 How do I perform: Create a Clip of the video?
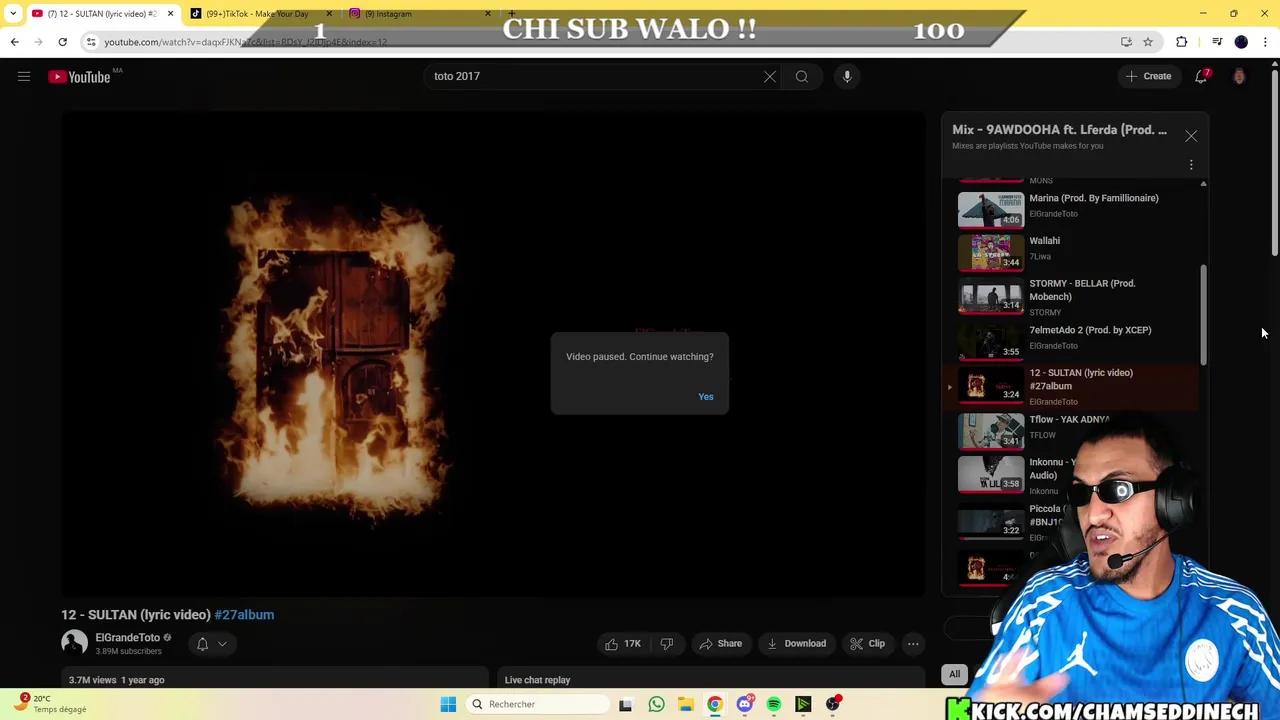(x=867, y=644)
